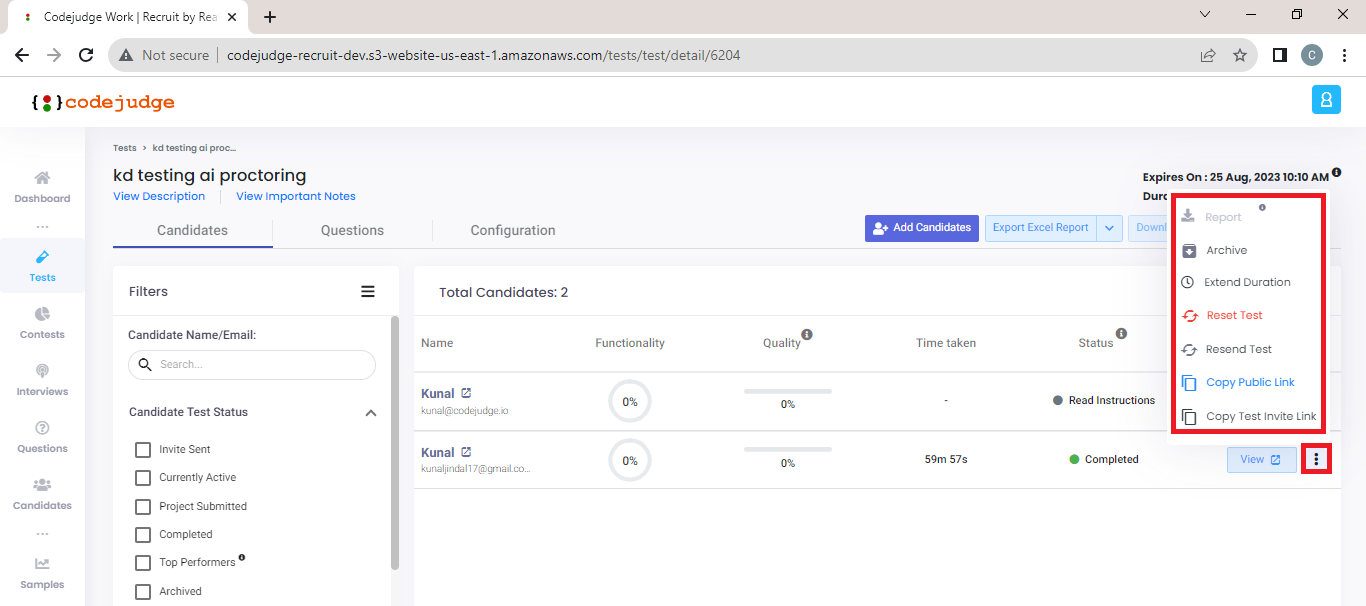Collapse the Candidate Test Status section
1366x606 pixels.
coord(371,412)
